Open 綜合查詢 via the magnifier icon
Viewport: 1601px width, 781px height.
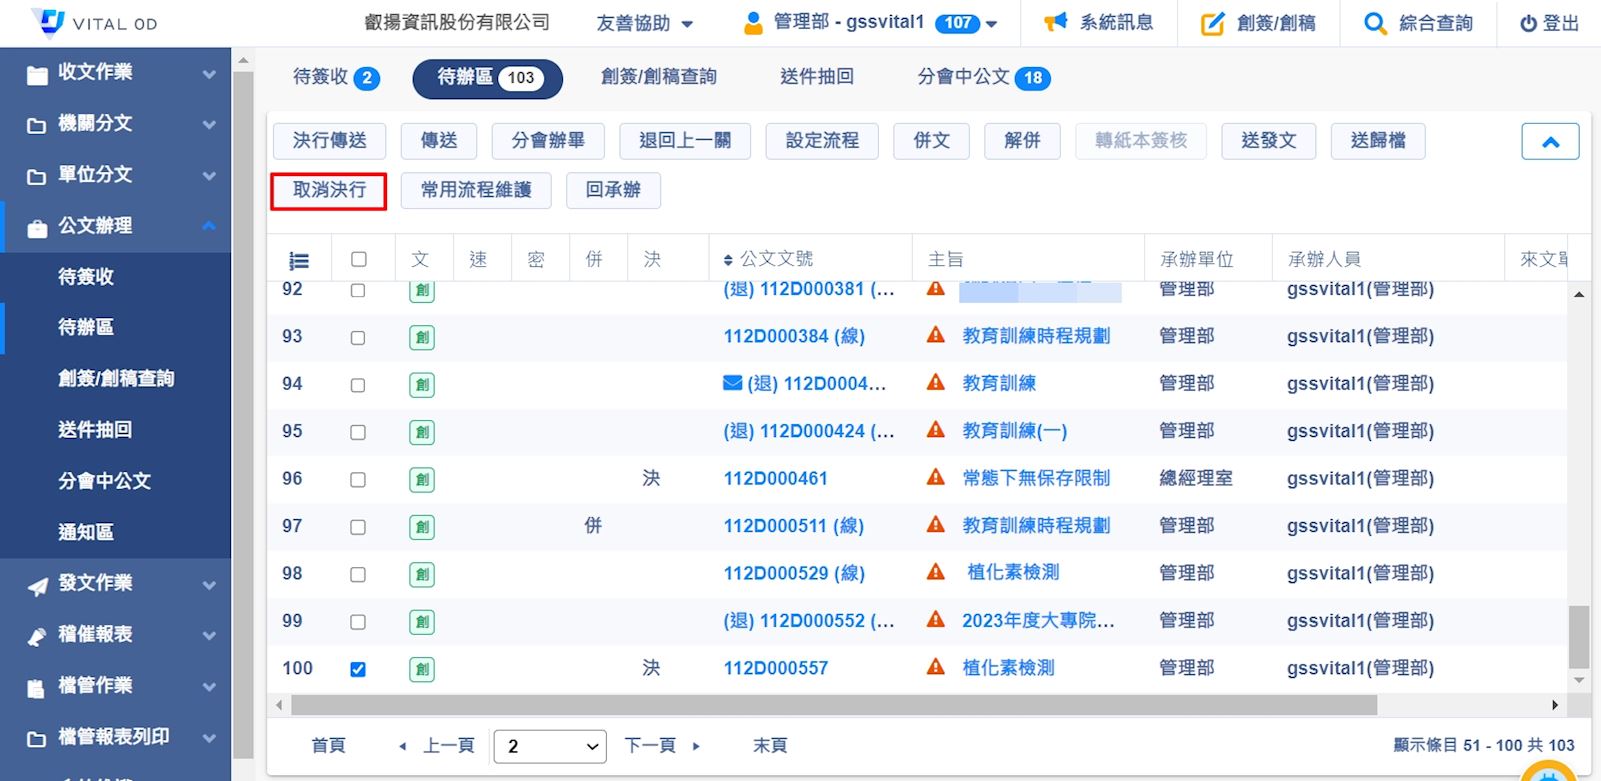pos(1375,23)
